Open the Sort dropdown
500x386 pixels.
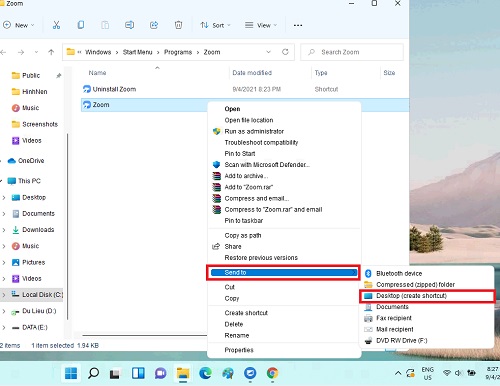click(x=216, y=25)
